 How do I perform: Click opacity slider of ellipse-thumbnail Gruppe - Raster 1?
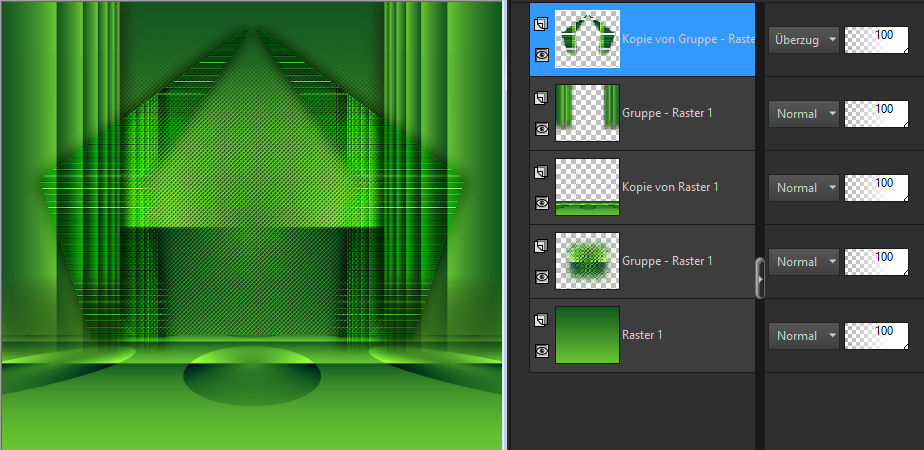[x=876, y=262]
